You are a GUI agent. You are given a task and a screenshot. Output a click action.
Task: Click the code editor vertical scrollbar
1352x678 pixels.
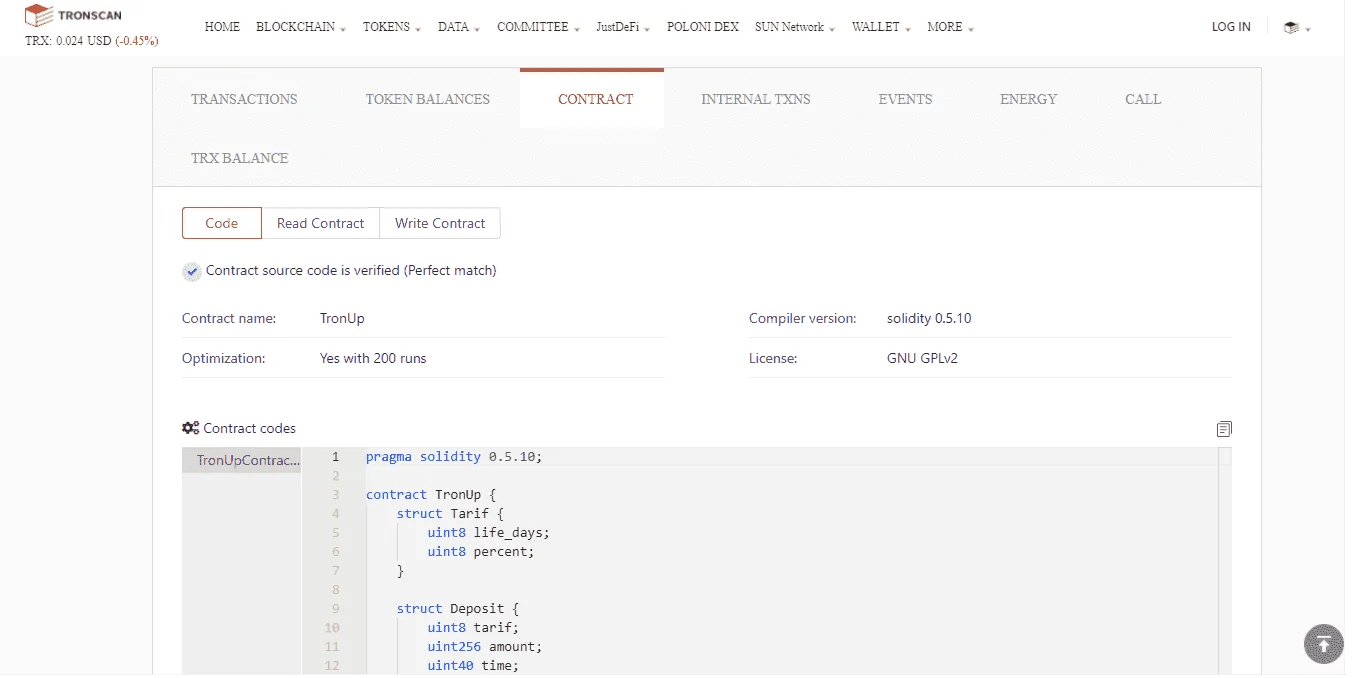pyautogui.click(x=1225, y=560)
